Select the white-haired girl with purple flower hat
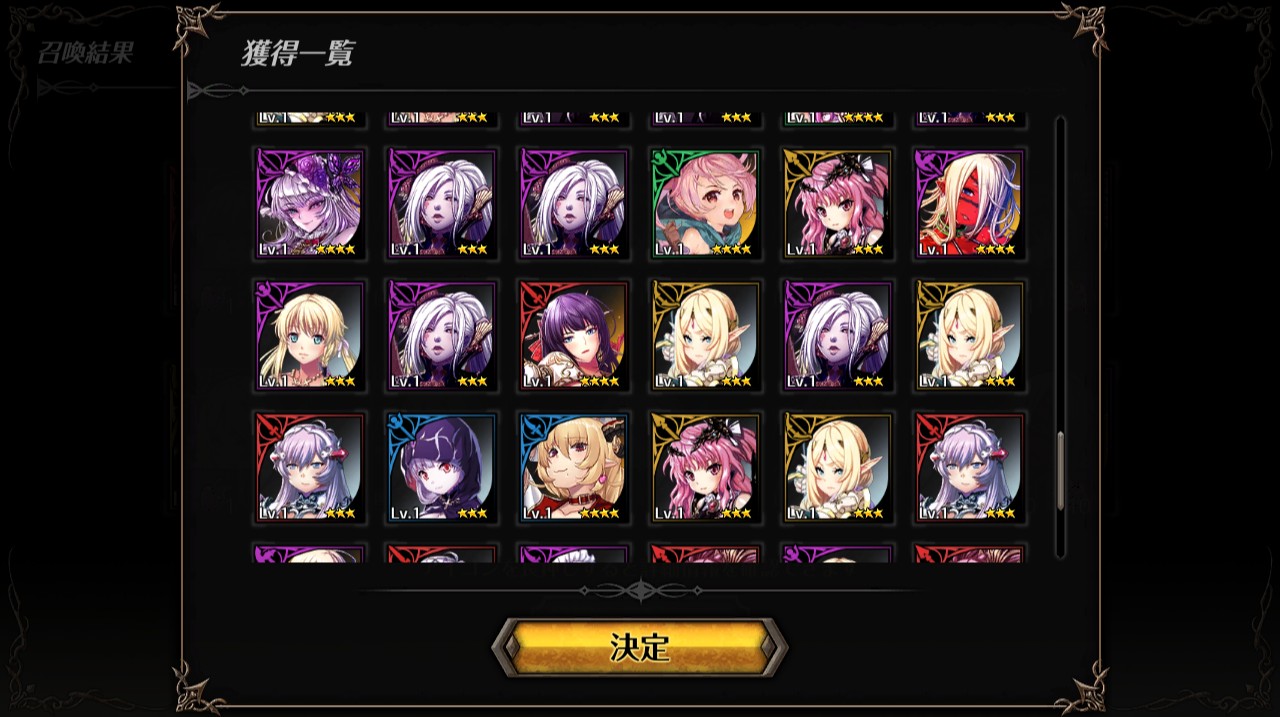Viewport: 1280px width, 717px height. click(310, 203)
